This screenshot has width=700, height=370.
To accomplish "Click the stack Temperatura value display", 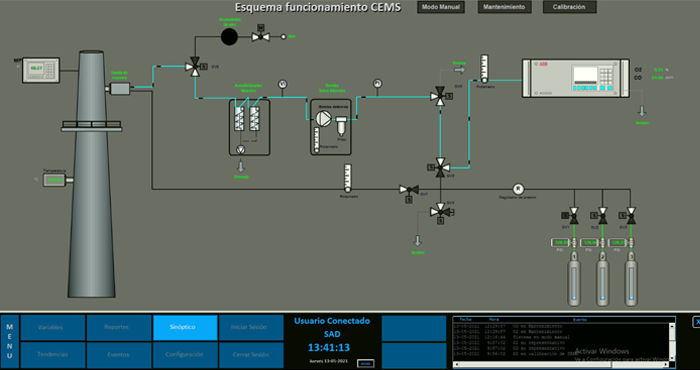I will pos(54,180).
